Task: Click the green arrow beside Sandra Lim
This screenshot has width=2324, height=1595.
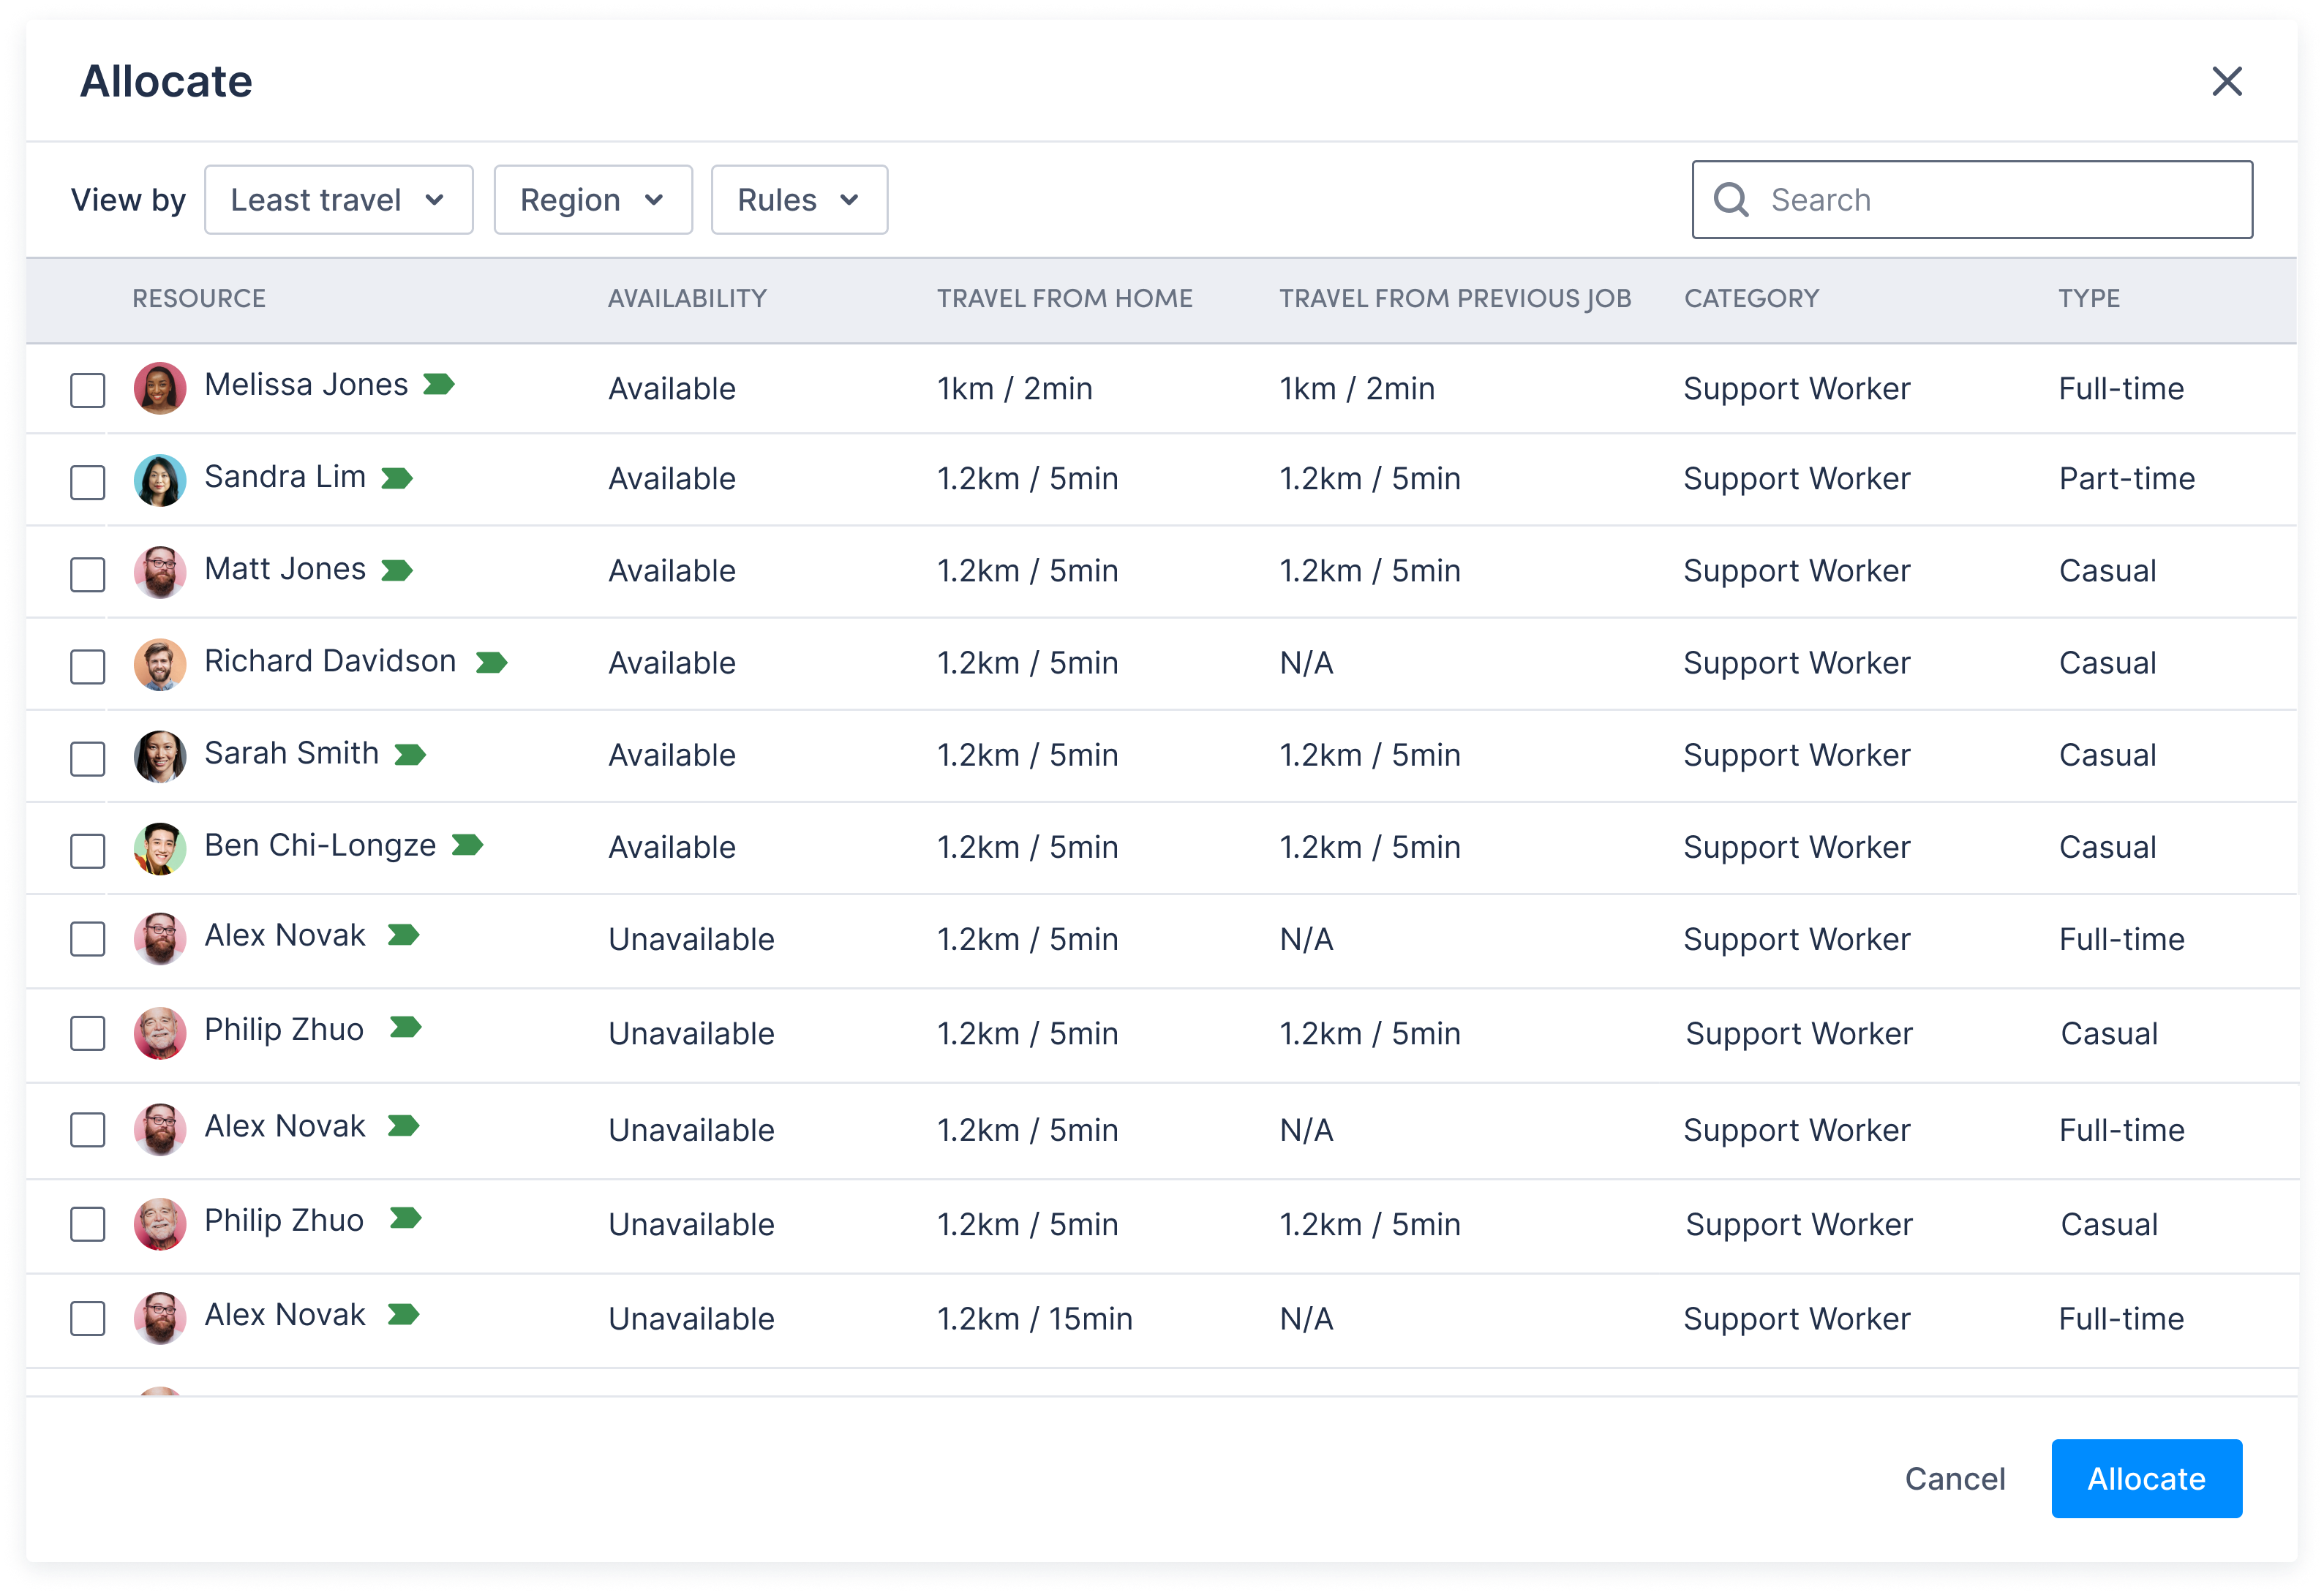Action: (398, 478)
